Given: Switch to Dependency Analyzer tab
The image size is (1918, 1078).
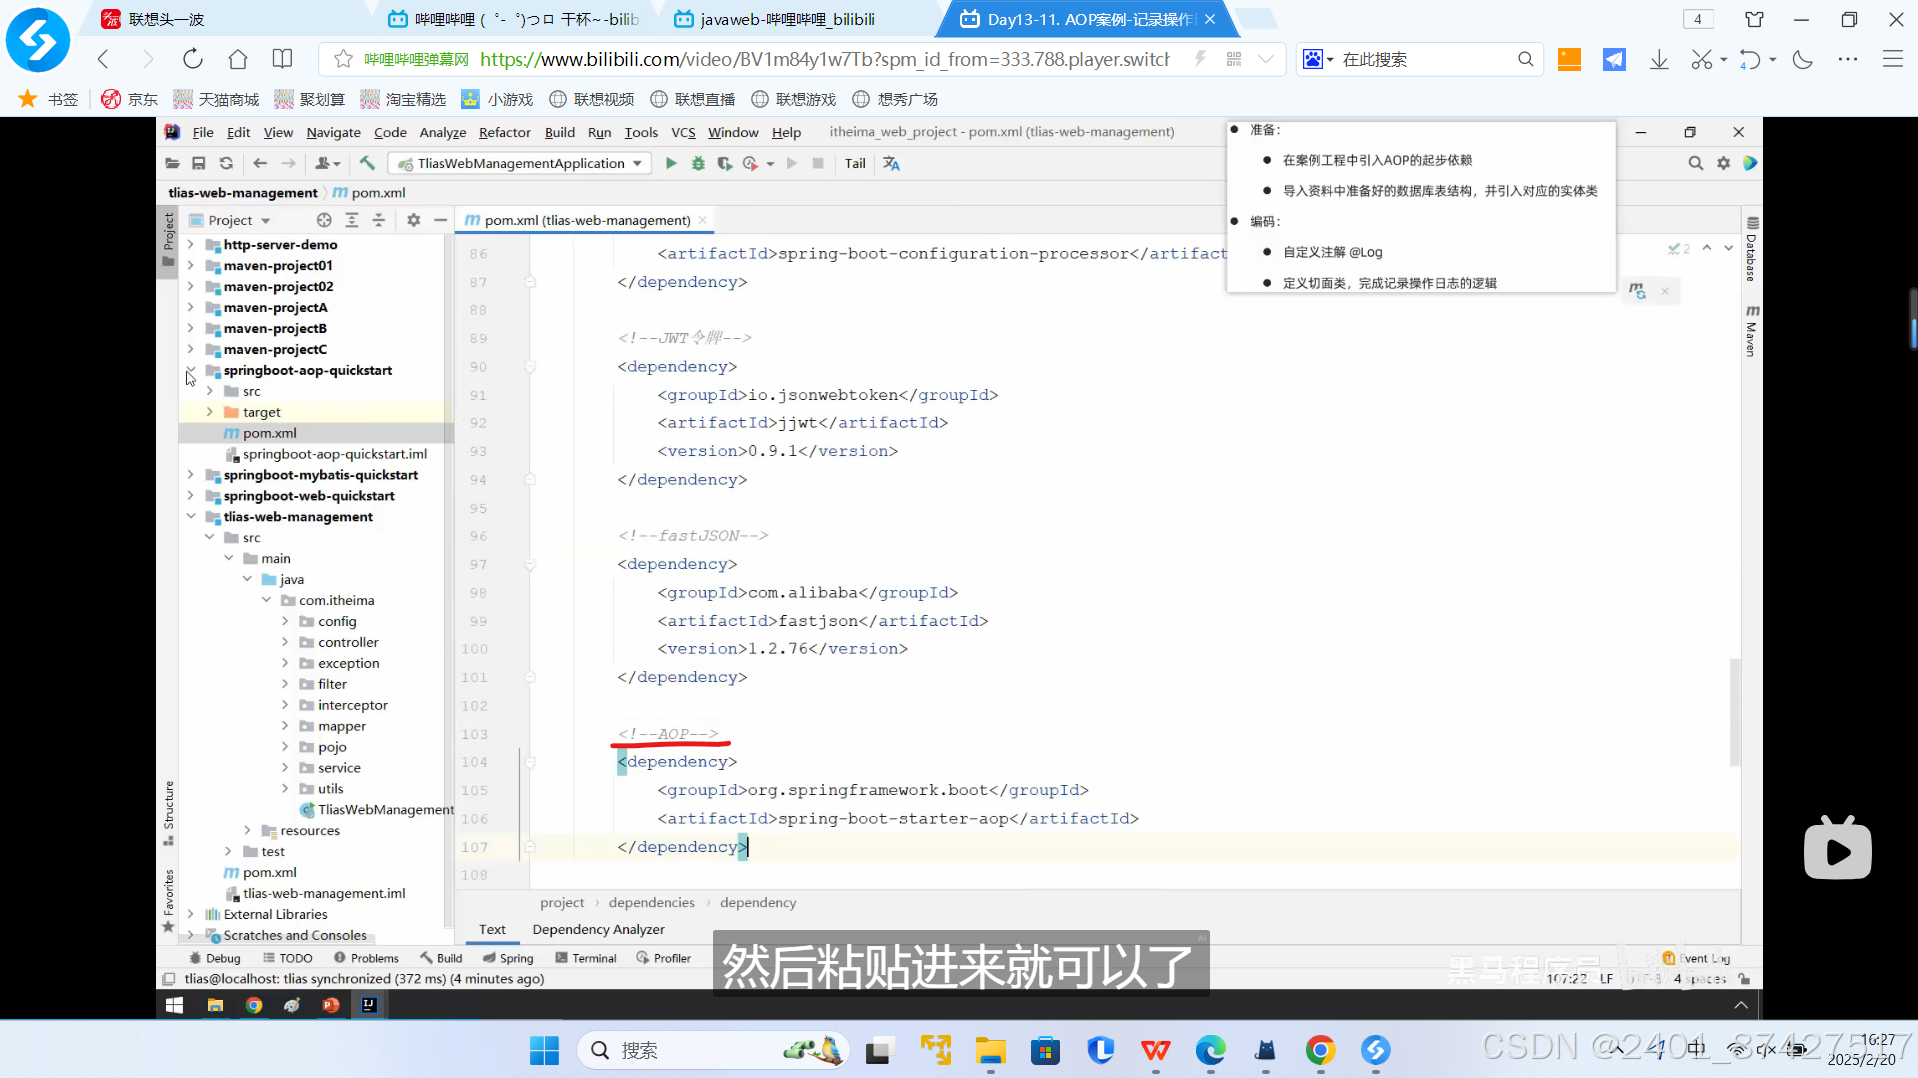Looking at the screenshot, I should (x=598, y=929).
